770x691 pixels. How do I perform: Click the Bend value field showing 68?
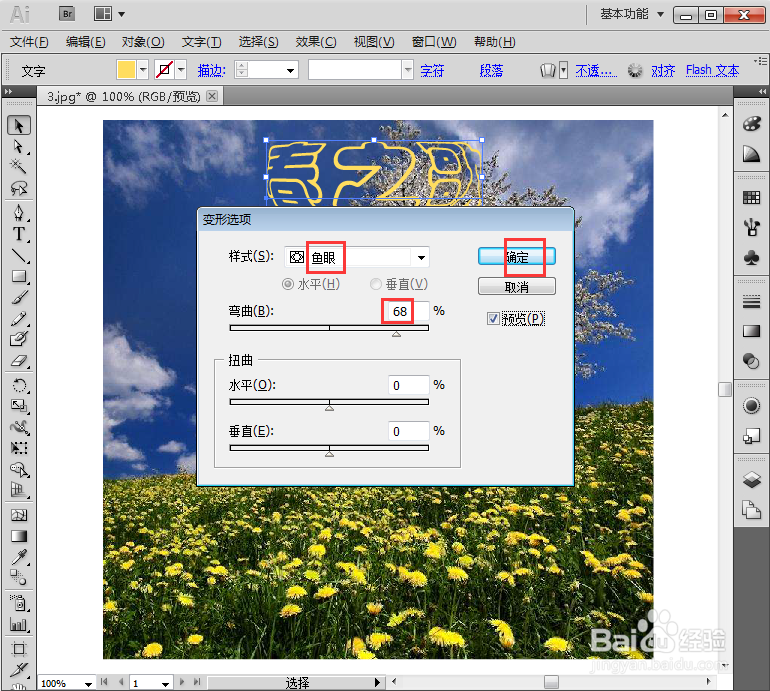coord(409,311)
